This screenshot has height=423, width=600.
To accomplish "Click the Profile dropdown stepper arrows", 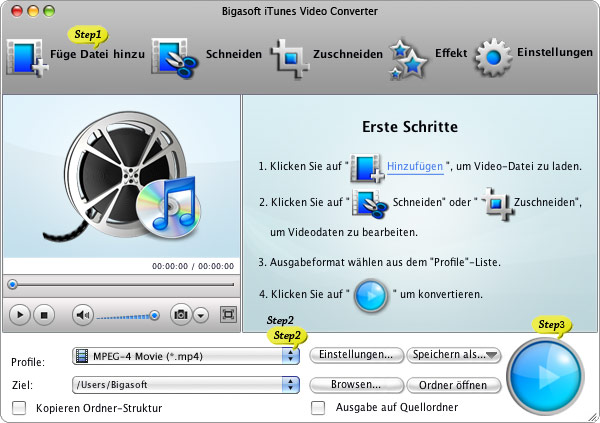I will coord(290,356).
